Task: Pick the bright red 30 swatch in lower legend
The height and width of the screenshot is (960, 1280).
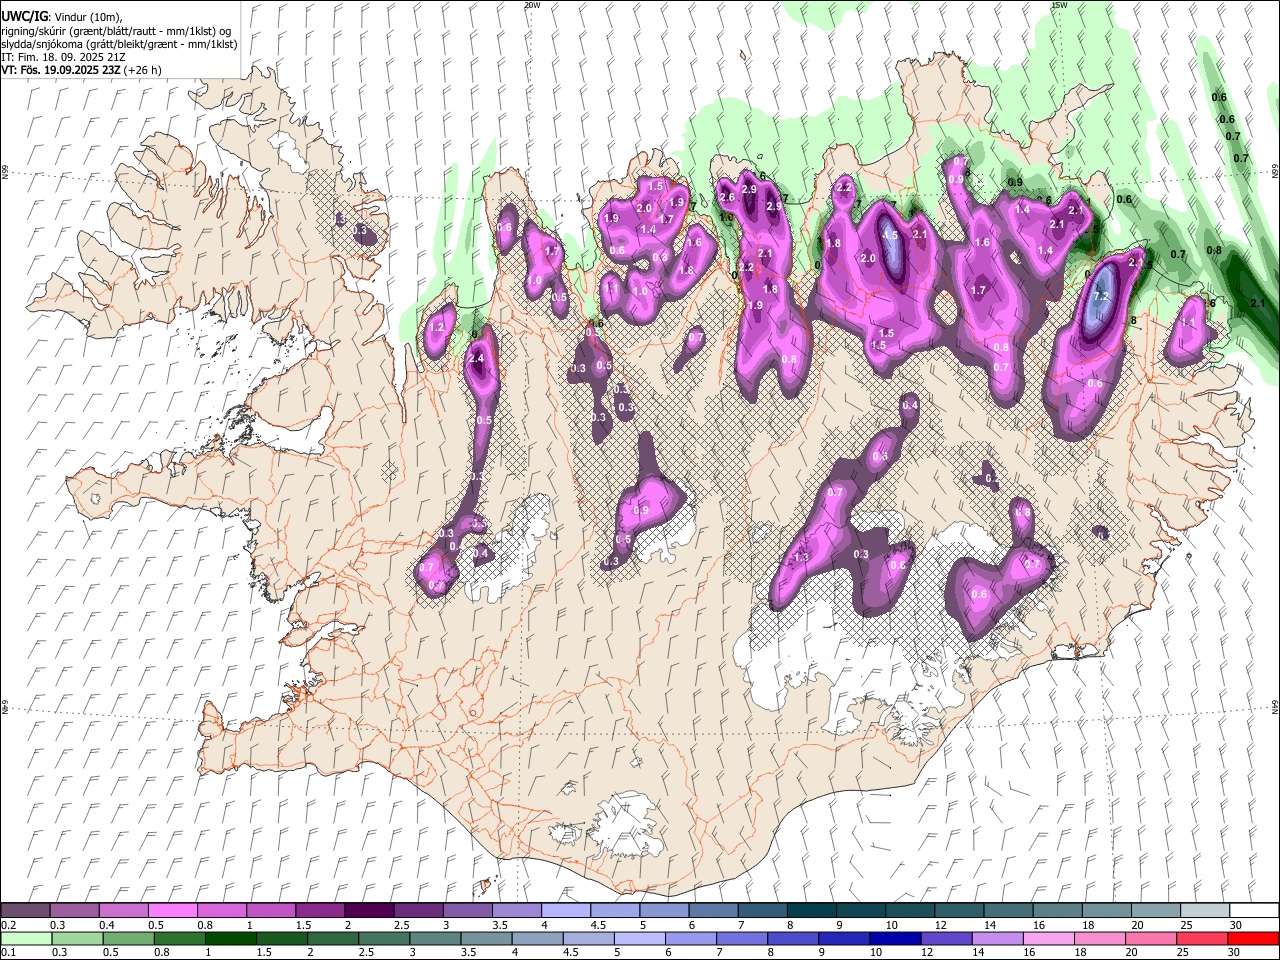Action: pos(1253,938)
